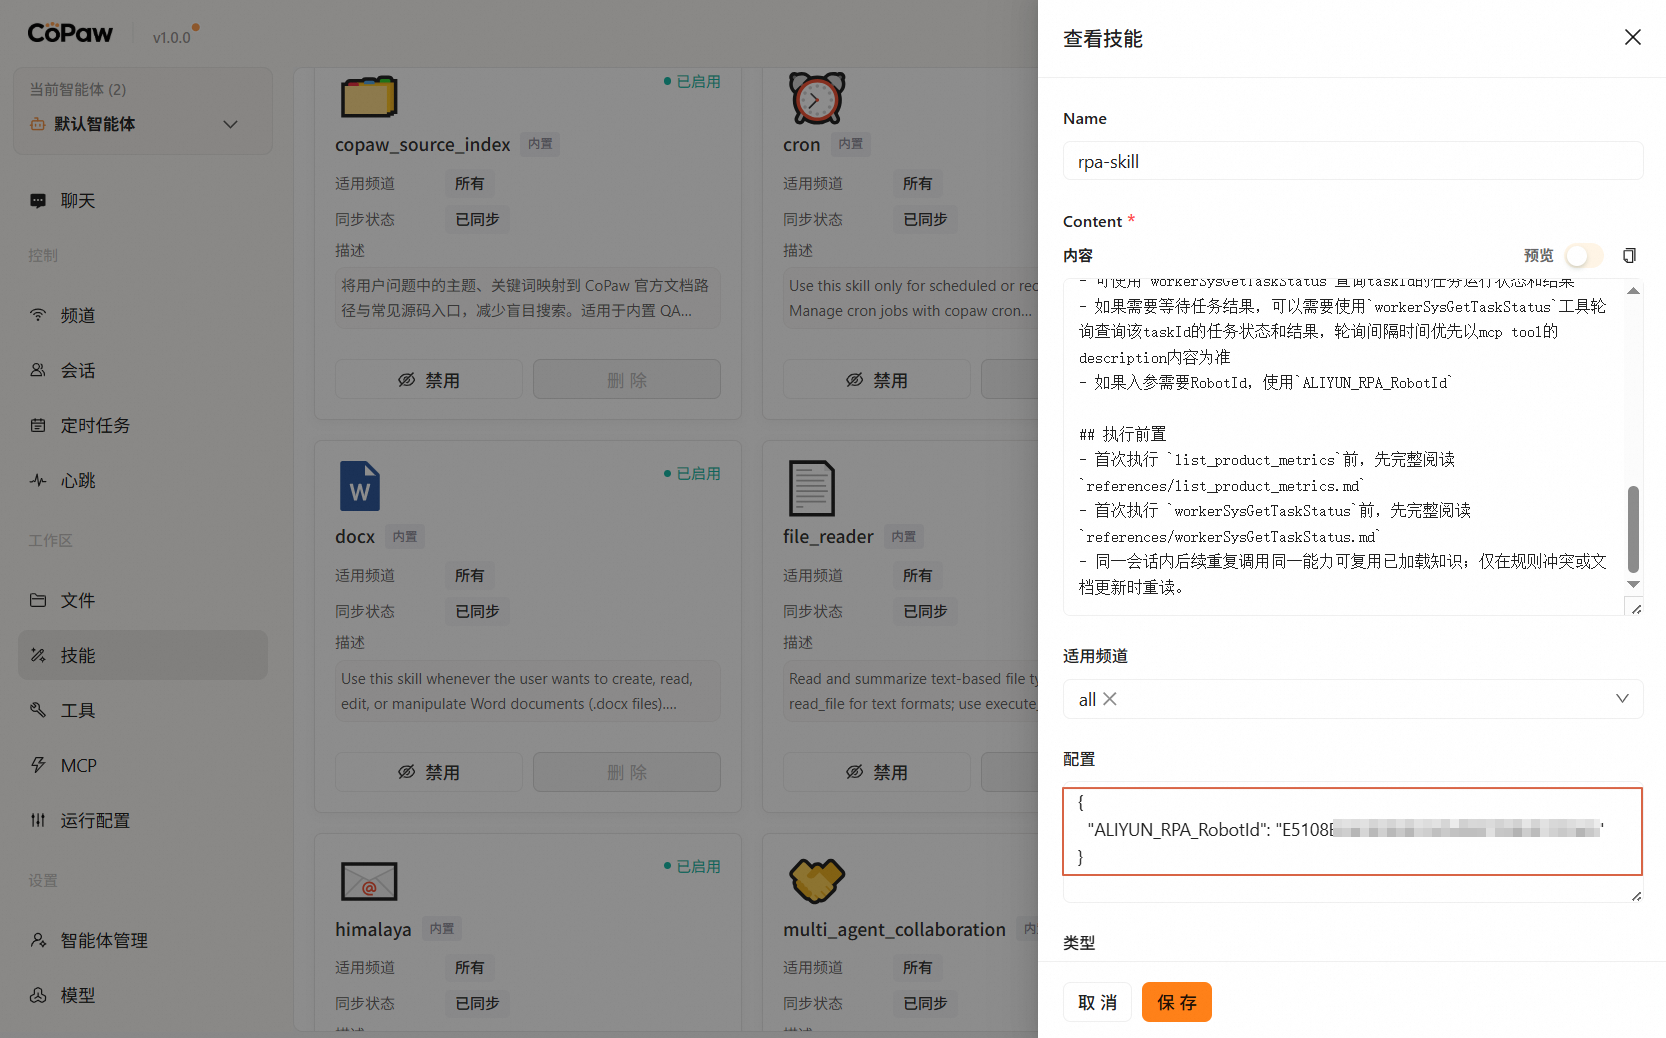Click the calendar icon beside 定时任务

[x=38, y=425]
